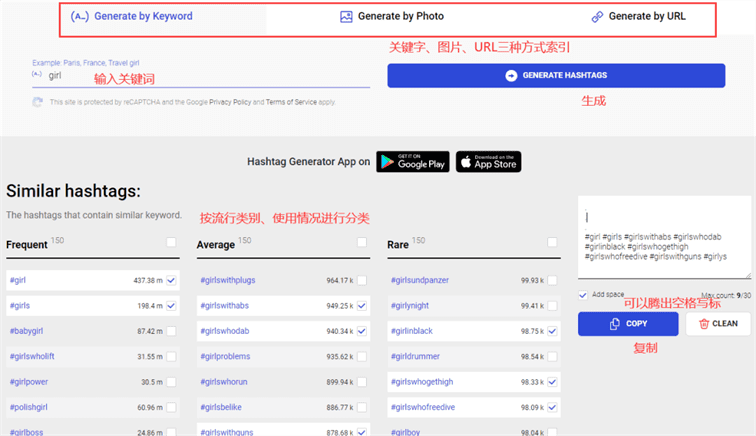
Task: Click the #polishgirl hashtag text
Action: pyautogui.click(x=28, y=408)
